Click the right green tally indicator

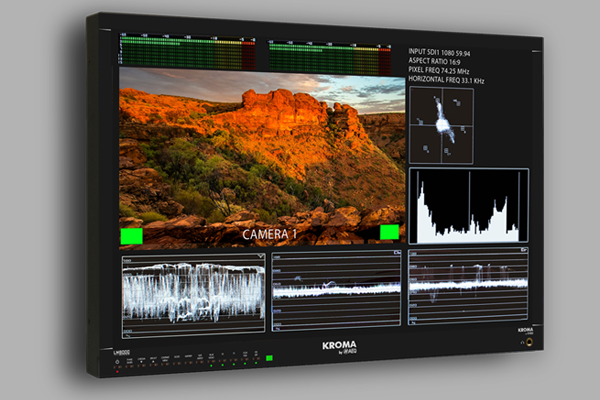(x=389, y=232)
